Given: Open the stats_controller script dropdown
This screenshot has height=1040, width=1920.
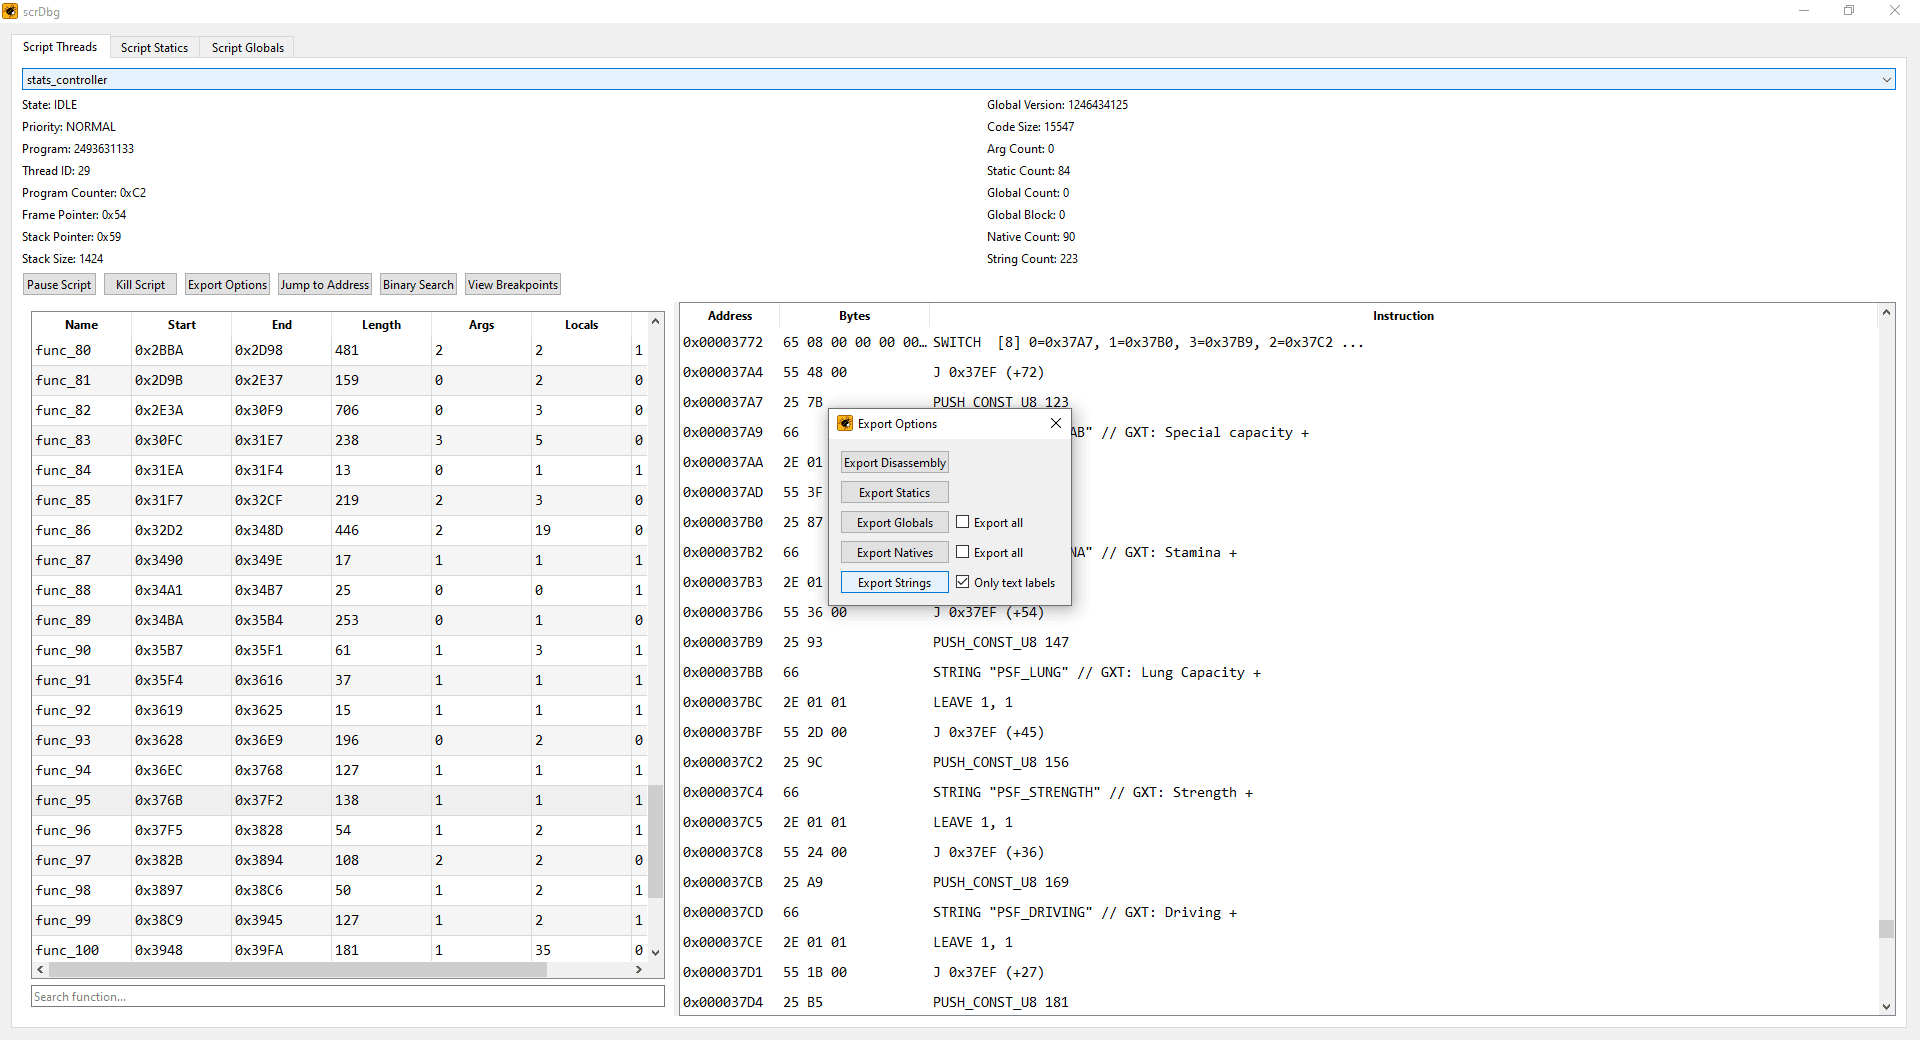Looking at the screenshot, I should (x=1886, y=80).
